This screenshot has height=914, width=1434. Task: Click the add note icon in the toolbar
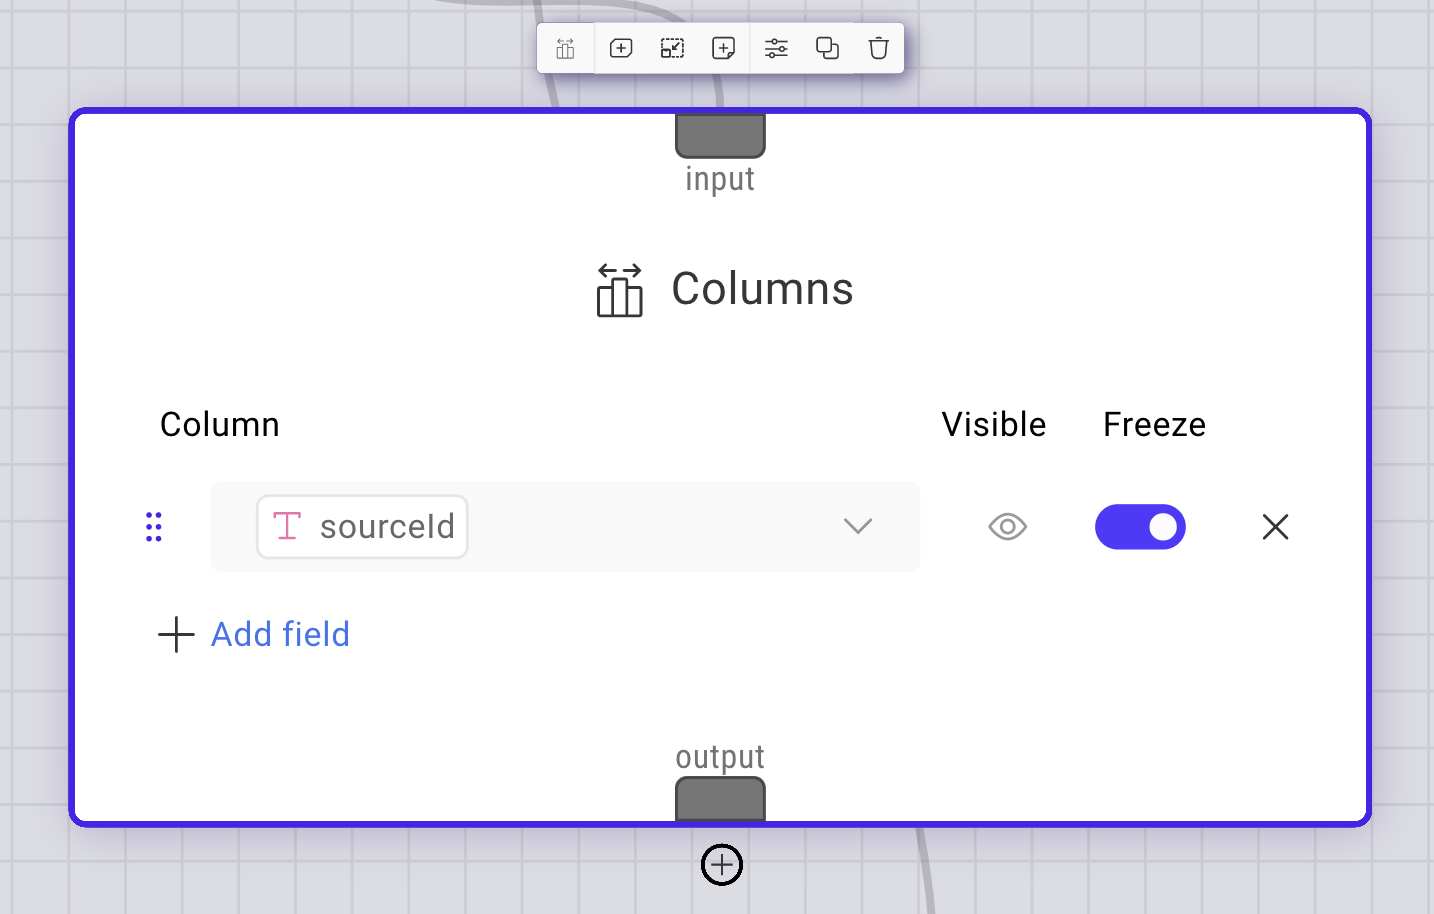pos(724,48)
